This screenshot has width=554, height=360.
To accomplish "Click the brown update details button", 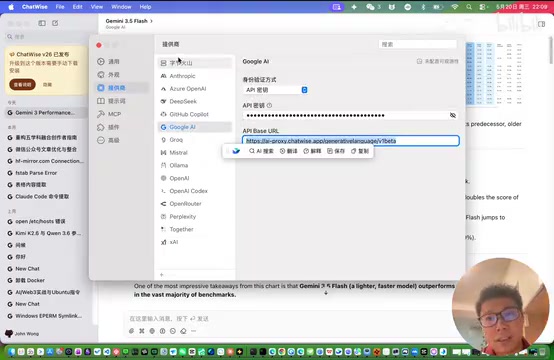I will 22,84.
